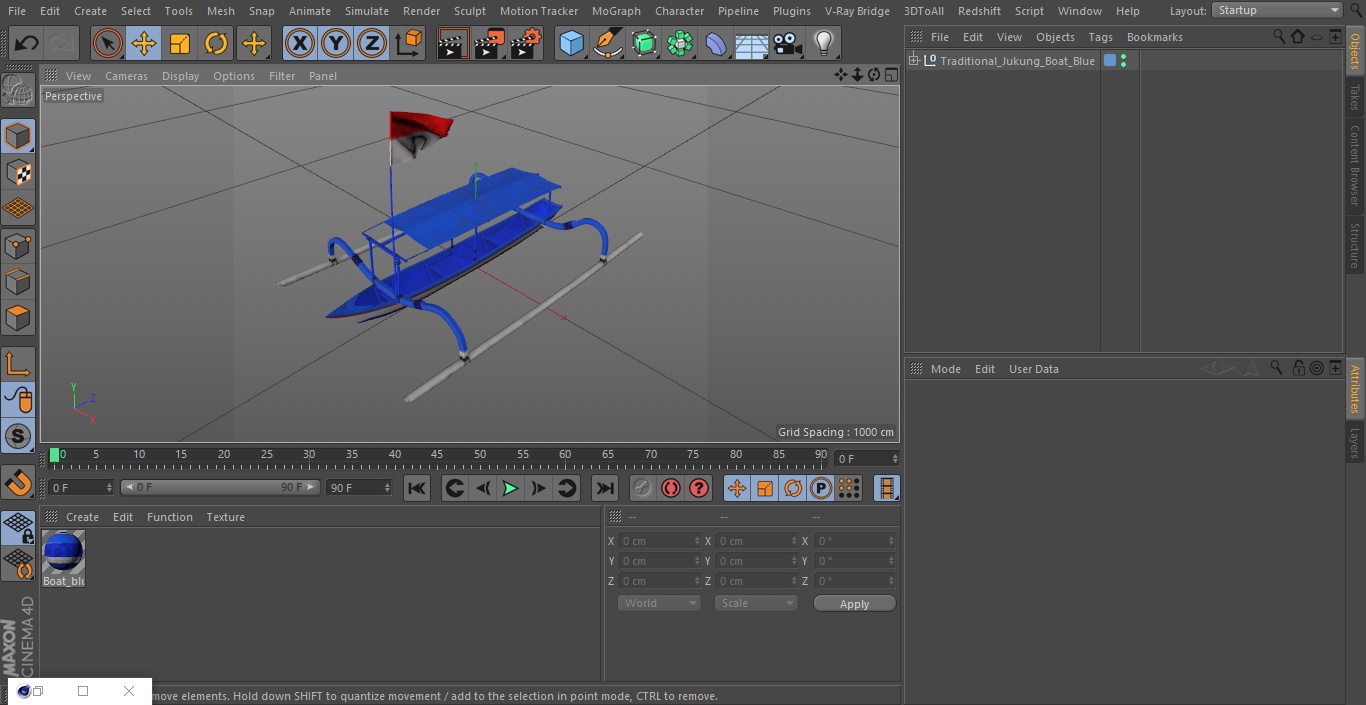Toggle Enable Snap magnet icon
1366x705 pixels.
pos(18,482)
